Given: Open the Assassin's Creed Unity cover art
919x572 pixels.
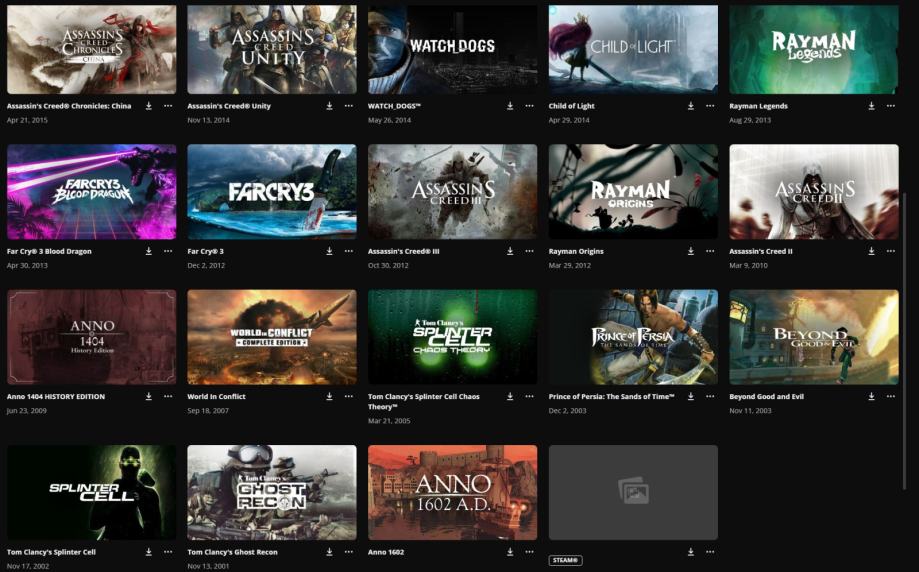Looking at the screenshot, I should click(x=272, y=49).
